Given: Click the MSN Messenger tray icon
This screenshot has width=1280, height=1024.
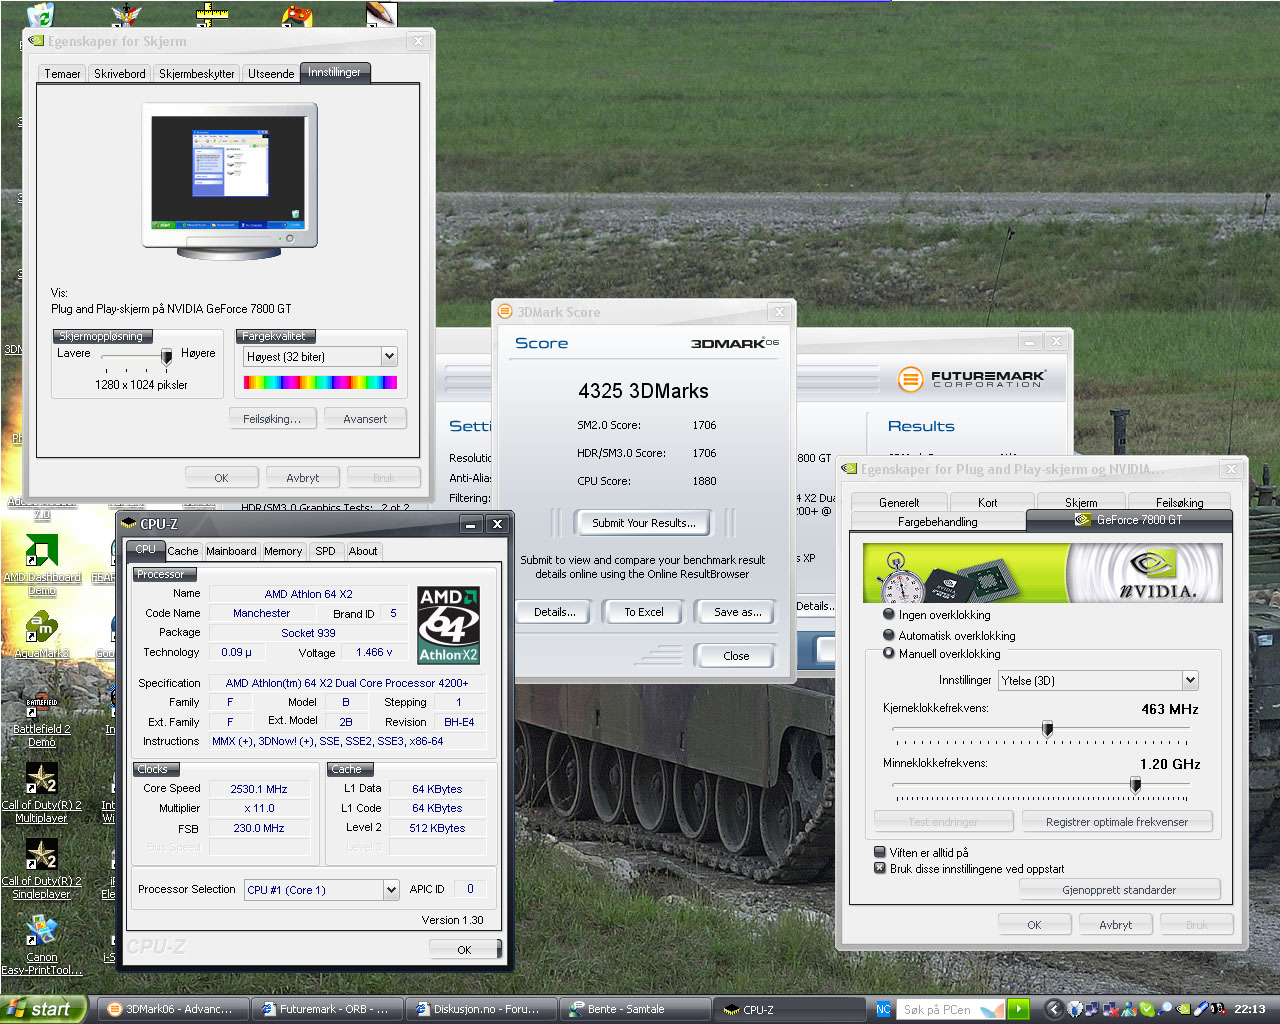Looking at the screenshot, I should point(1129,1009).
